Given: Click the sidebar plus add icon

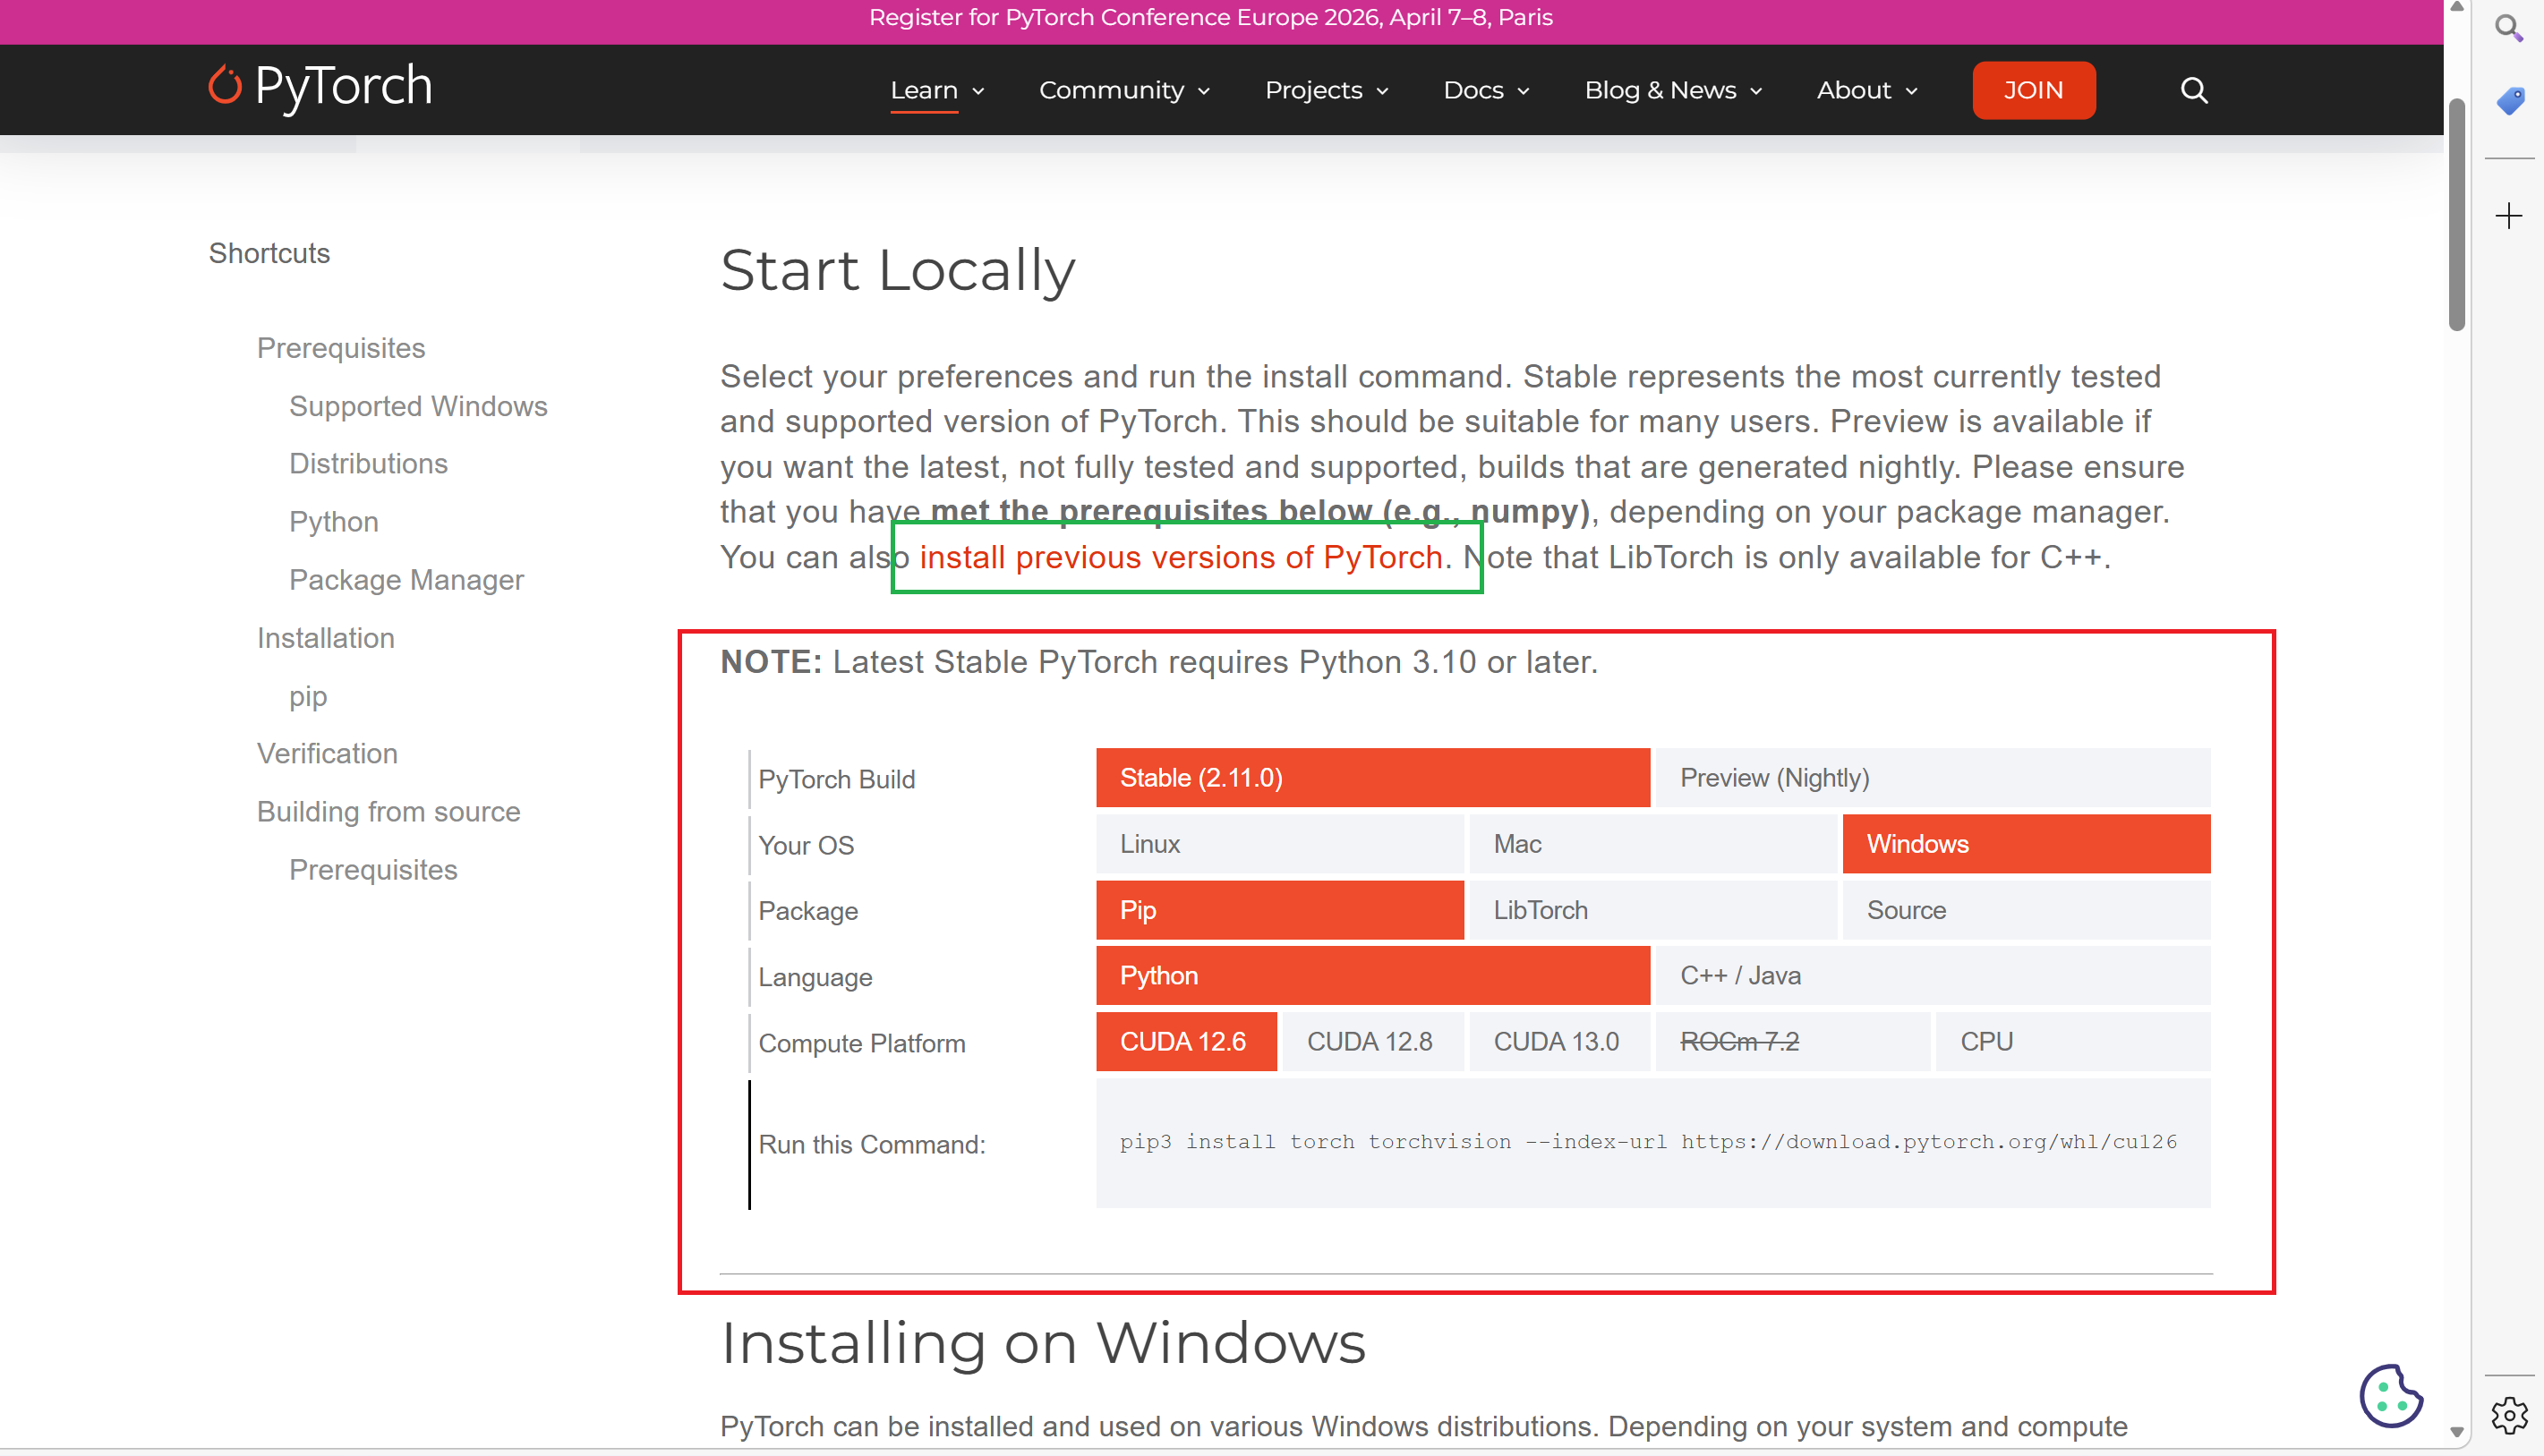Looking at the screenshot, I should [2508, 216].
